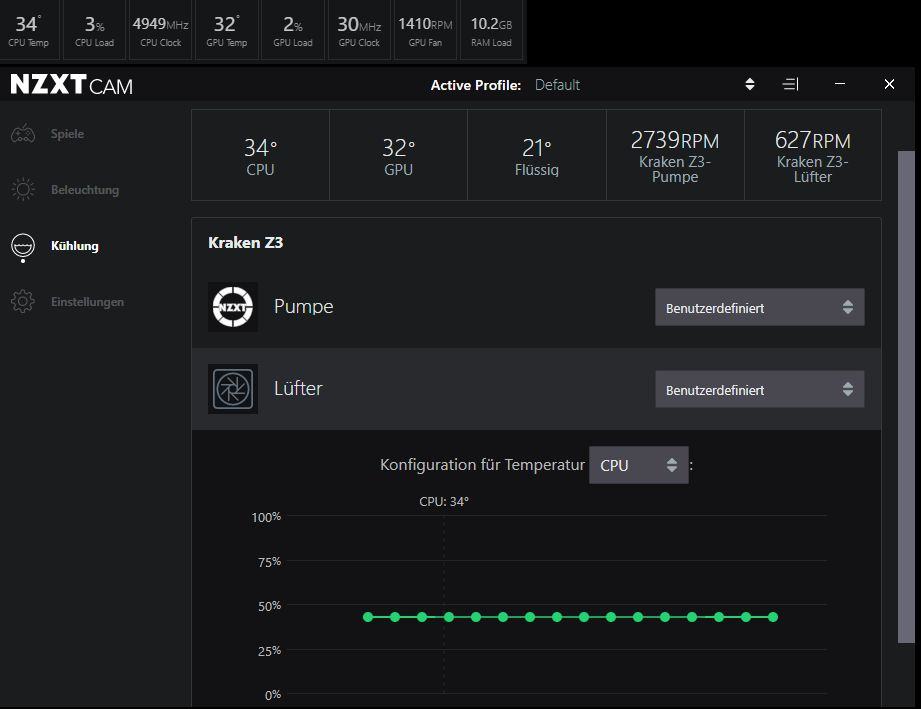Click the GPU Load overlay widget
The width and height of the screenshot is (921, 709).
coord(293,31)
